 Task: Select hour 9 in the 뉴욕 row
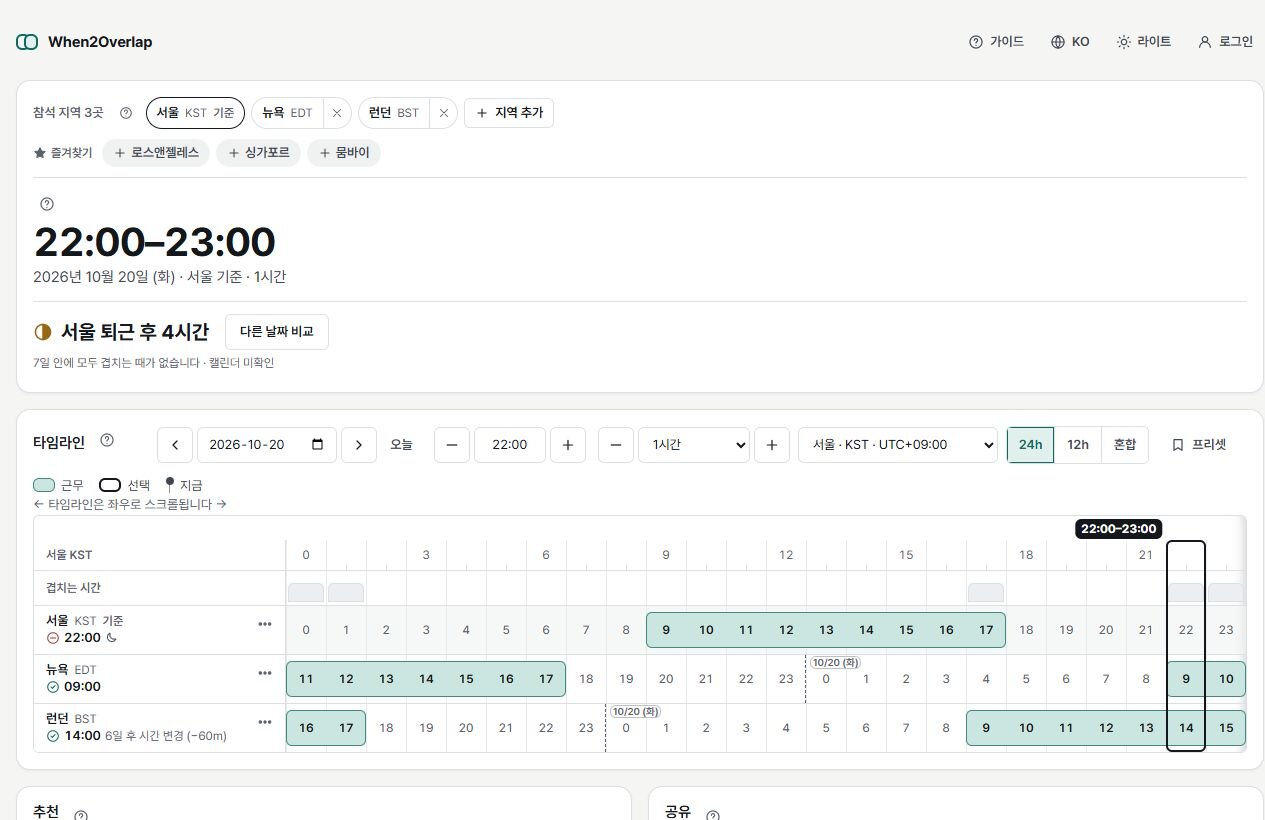pos(1186,679)
